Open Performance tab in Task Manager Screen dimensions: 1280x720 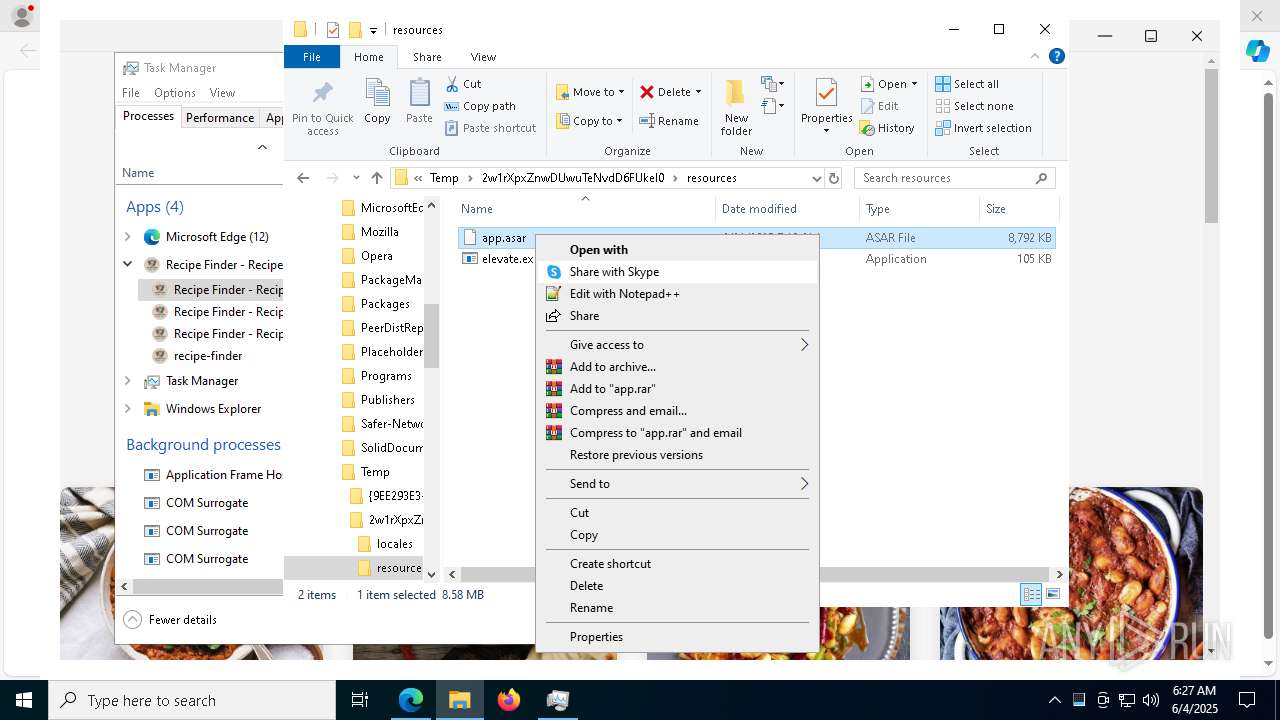coord(220,117)
